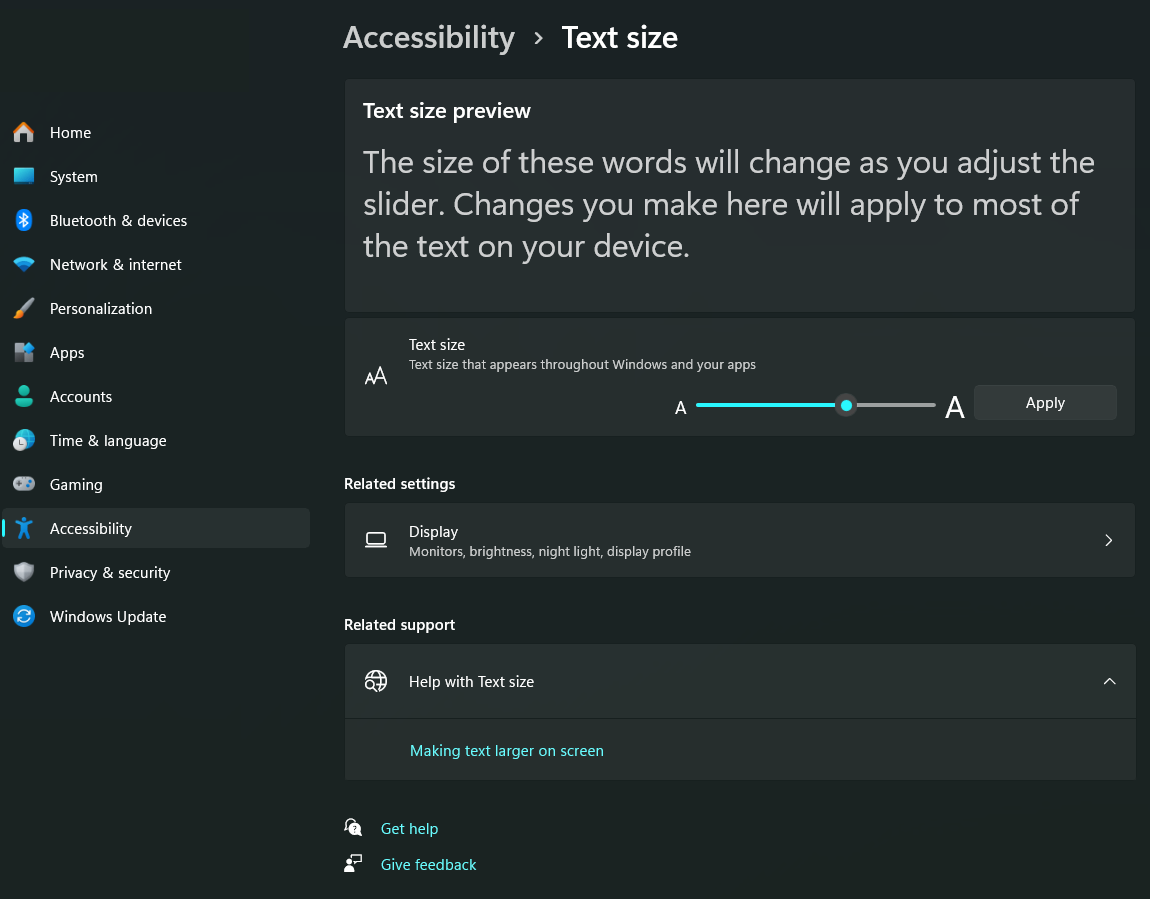The width and height of the screenshot is (1150, 899).
Task: Select the Home icon in the sidebar
Action: coord(24,132)
